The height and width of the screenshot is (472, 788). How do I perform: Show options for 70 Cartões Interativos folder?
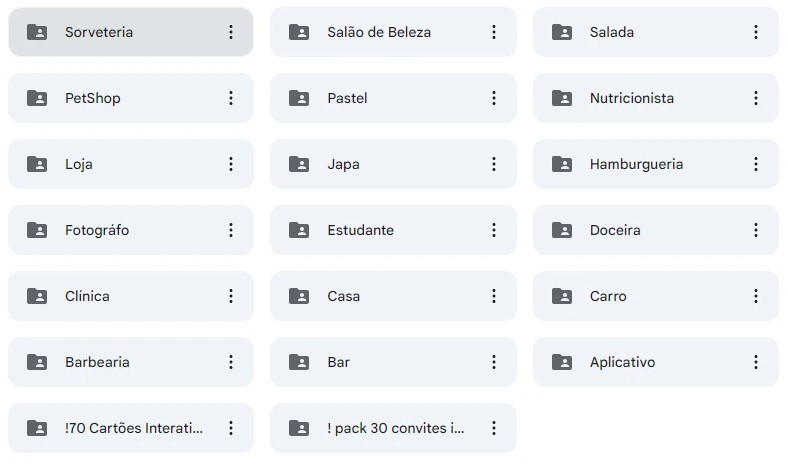[231, 428]
